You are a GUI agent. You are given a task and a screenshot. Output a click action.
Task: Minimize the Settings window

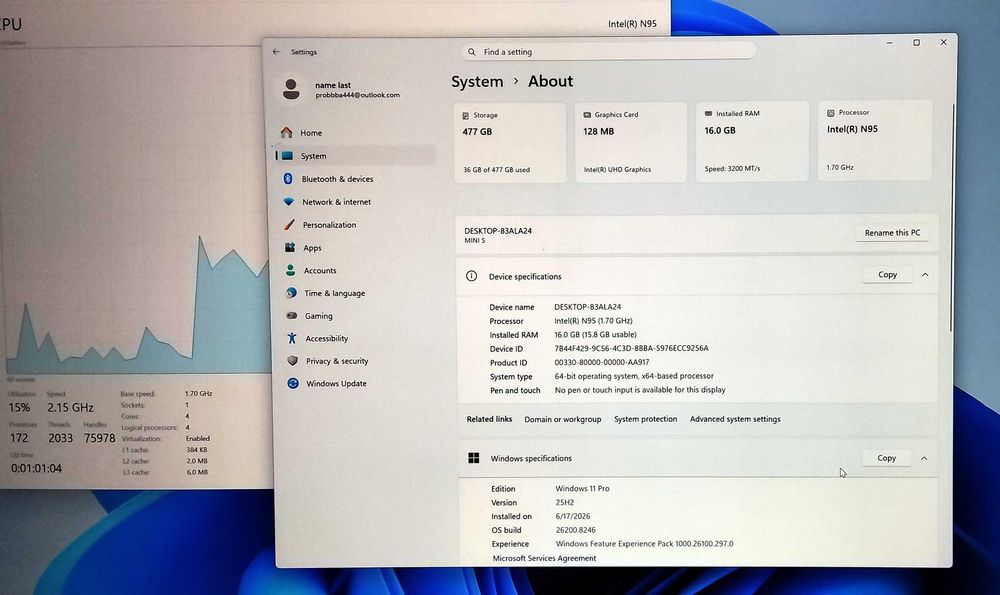[x=889, y=43]
